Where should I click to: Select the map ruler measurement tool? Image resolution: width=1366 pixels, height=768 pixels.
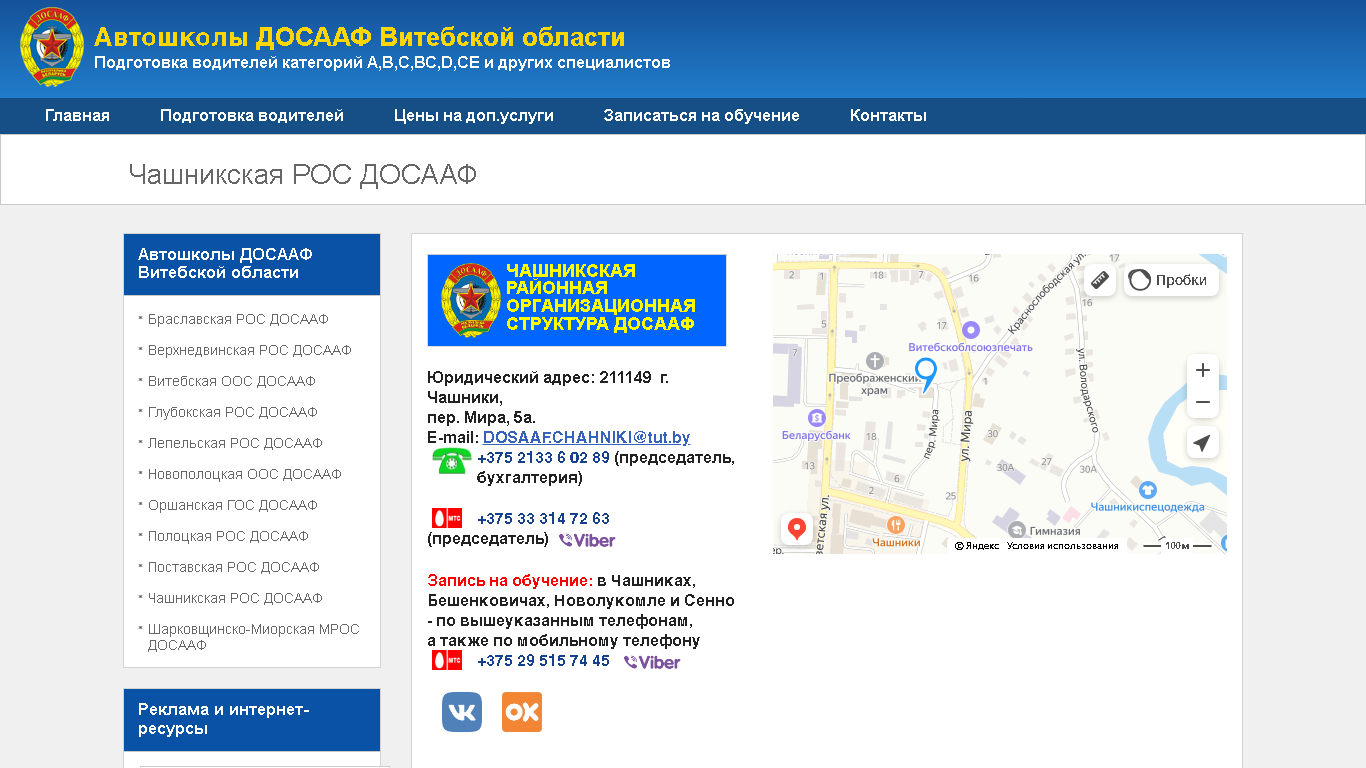tap(1100, 280)
